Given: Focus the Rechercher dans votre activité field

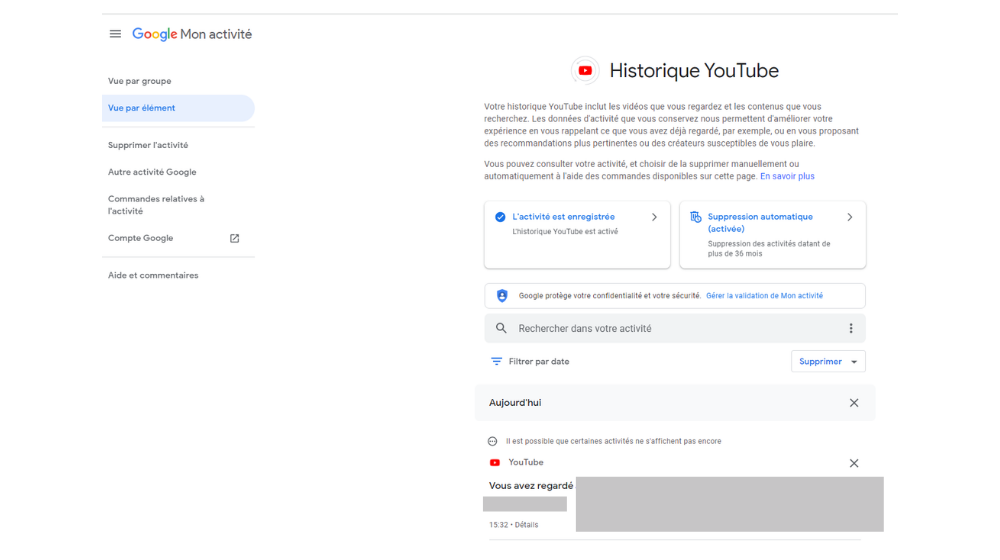Looking at the screenshot, I should [x=675, y=328].
